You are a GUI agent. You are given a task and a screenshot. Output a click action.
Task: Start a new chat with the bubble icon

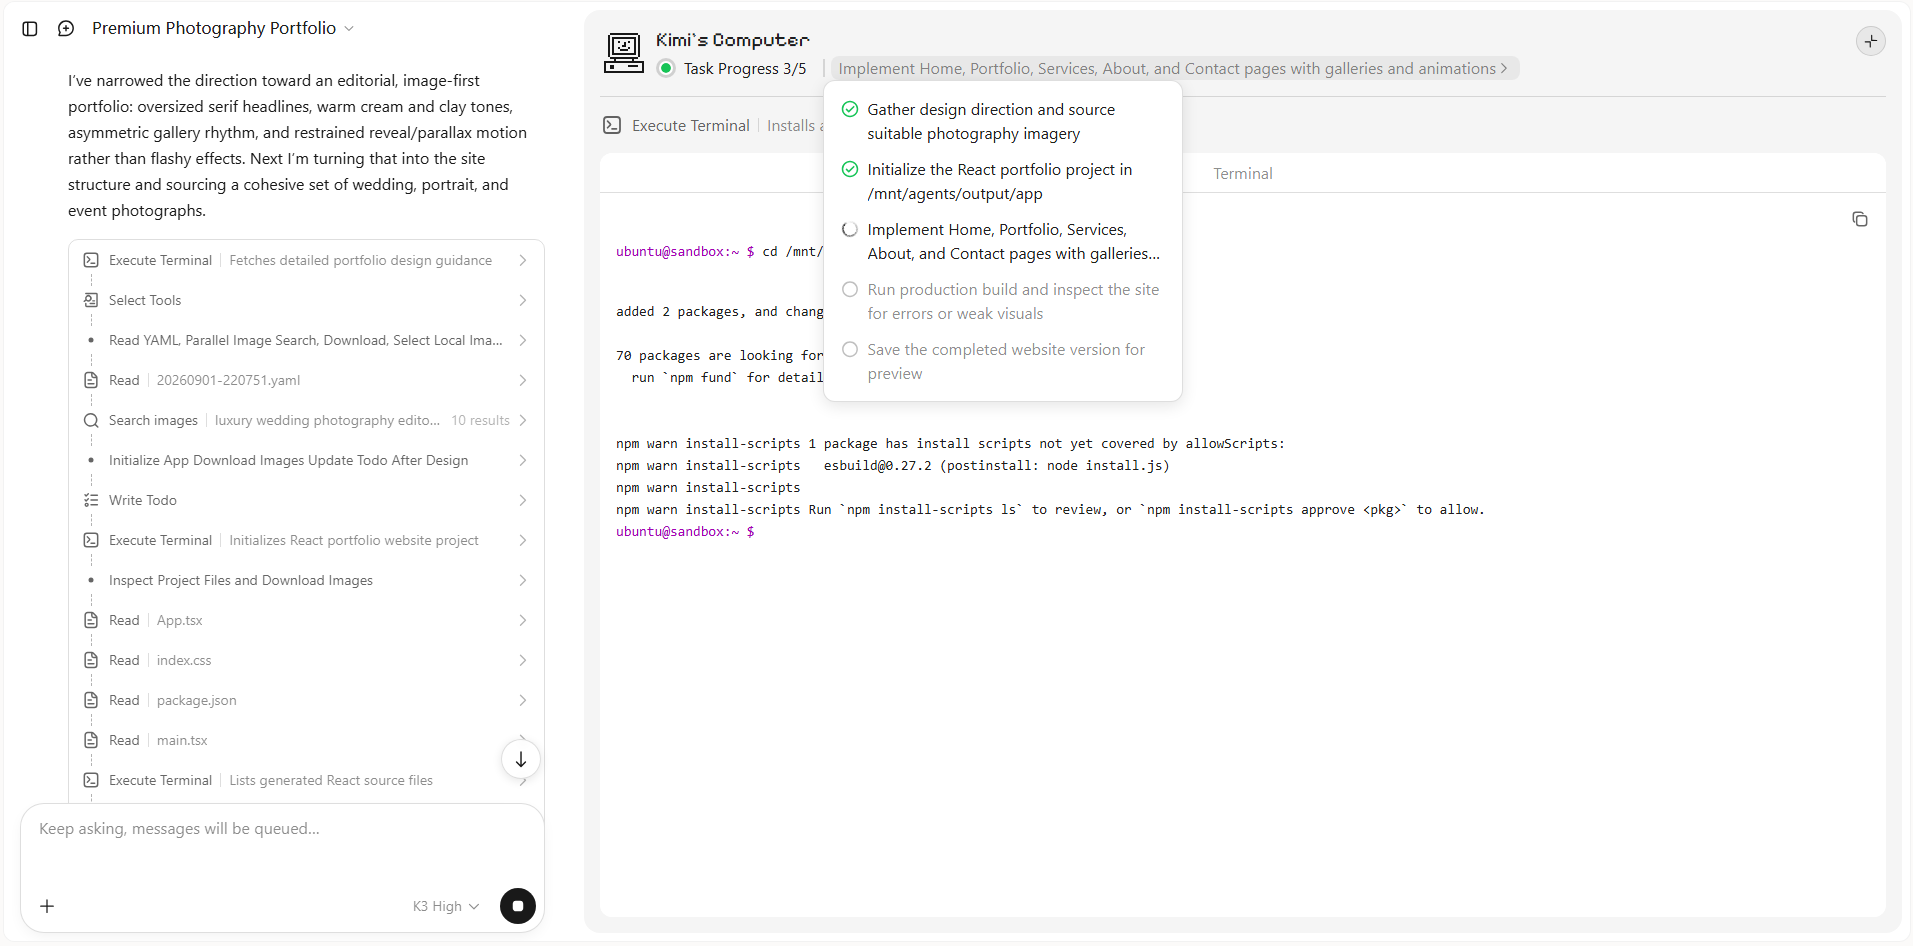pyautogui.click(x=66, y=29)
